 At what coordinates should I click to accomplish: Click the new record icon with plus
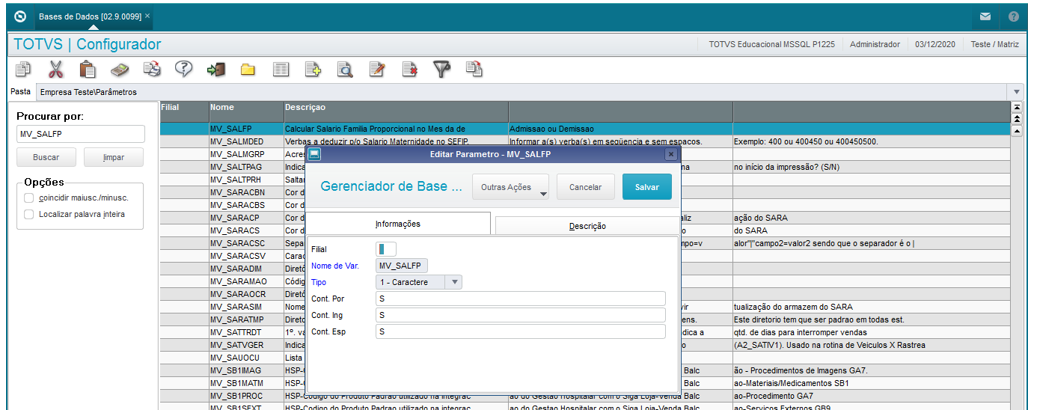coord(313,69)
